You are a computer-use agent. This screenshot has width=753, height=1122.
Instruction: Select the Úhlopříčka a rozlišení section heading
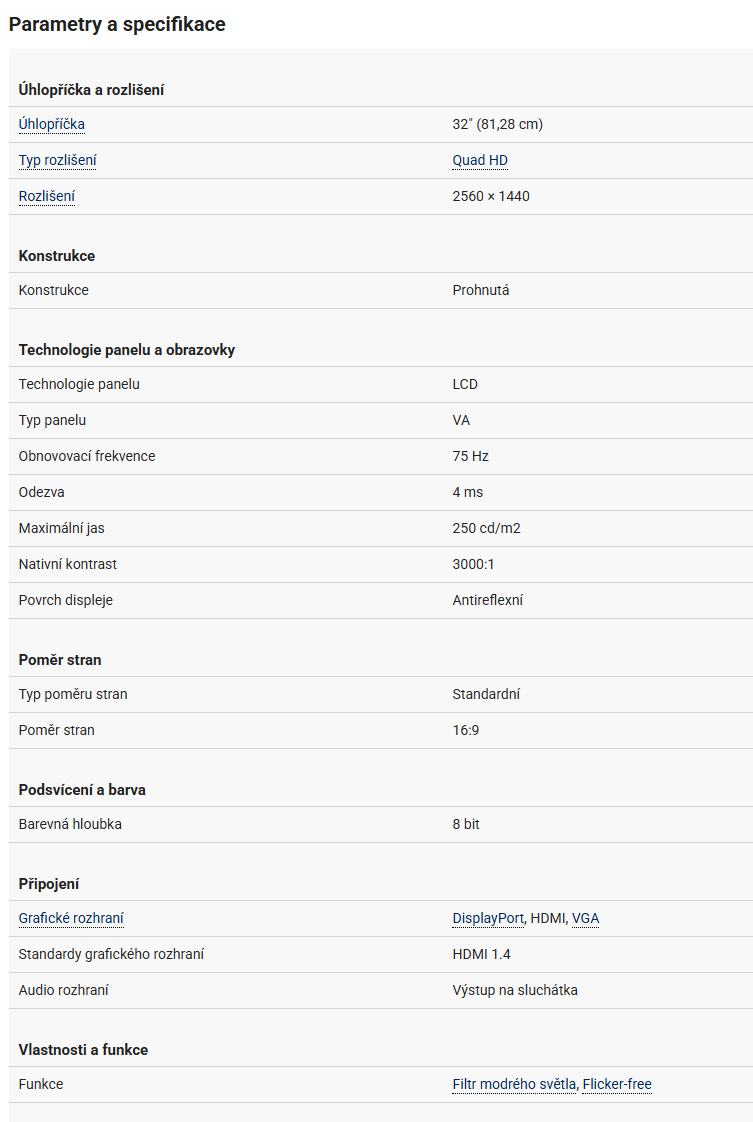tap(91, 90)
